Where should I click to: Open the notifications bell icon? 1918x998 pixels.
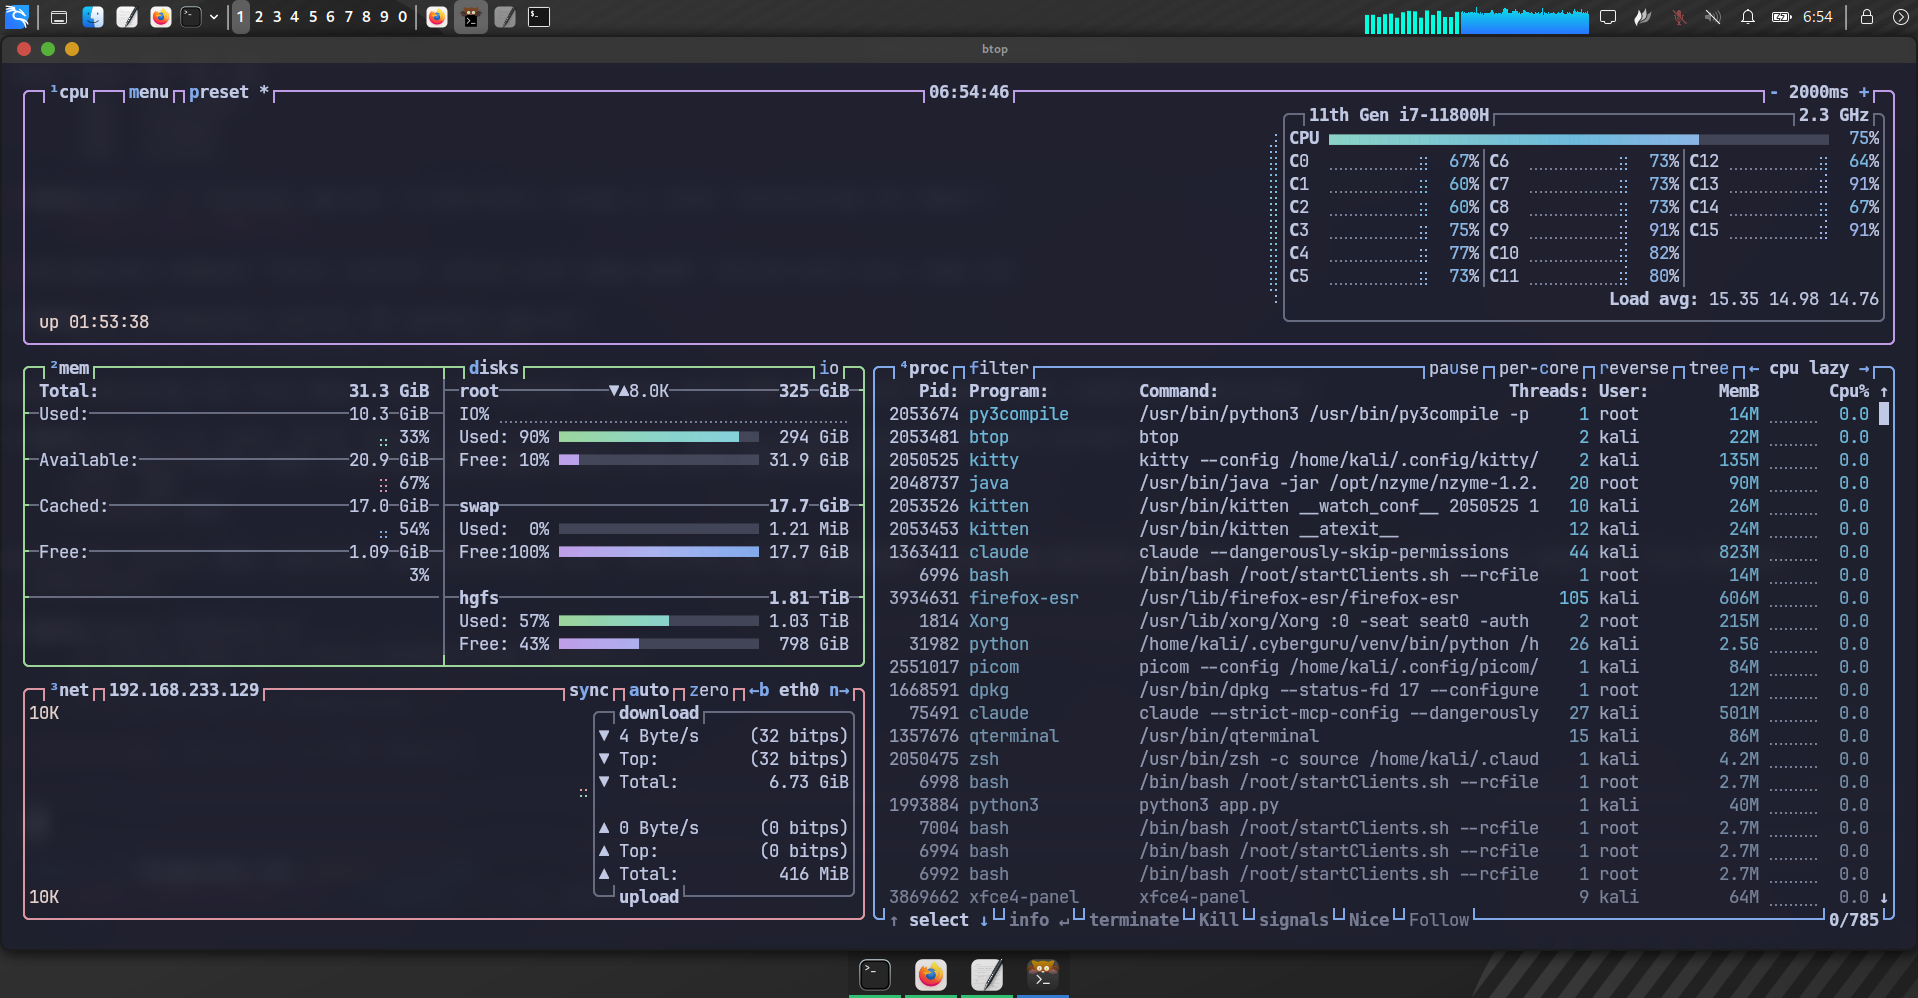pos(1748,17)
